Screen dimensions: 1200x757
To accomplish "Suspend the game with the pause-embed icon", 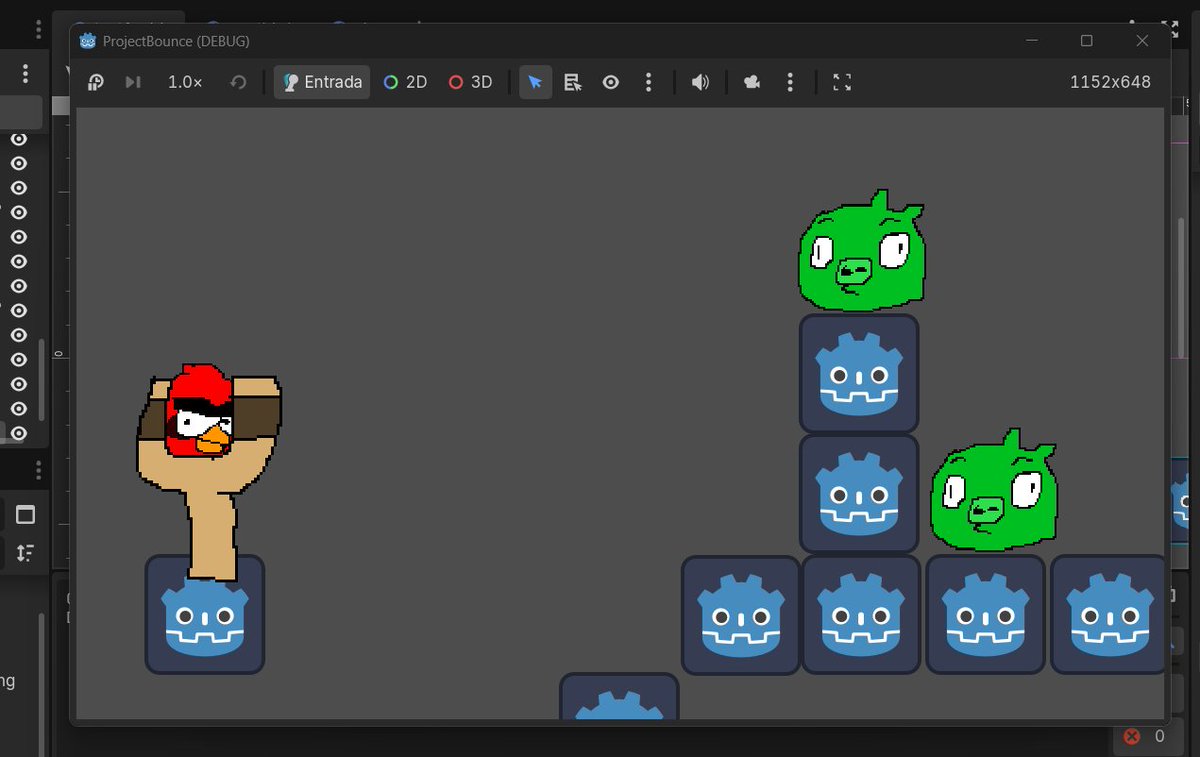I will 96,82.
